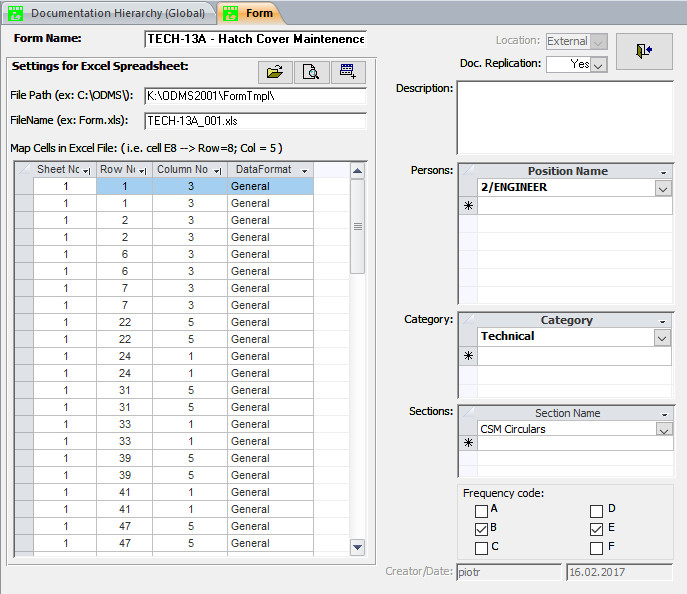Image resolution: width=687 pixels, height=594 pixels.
Task: Click the first Row No 22 cell
Action: click(124, 322)
